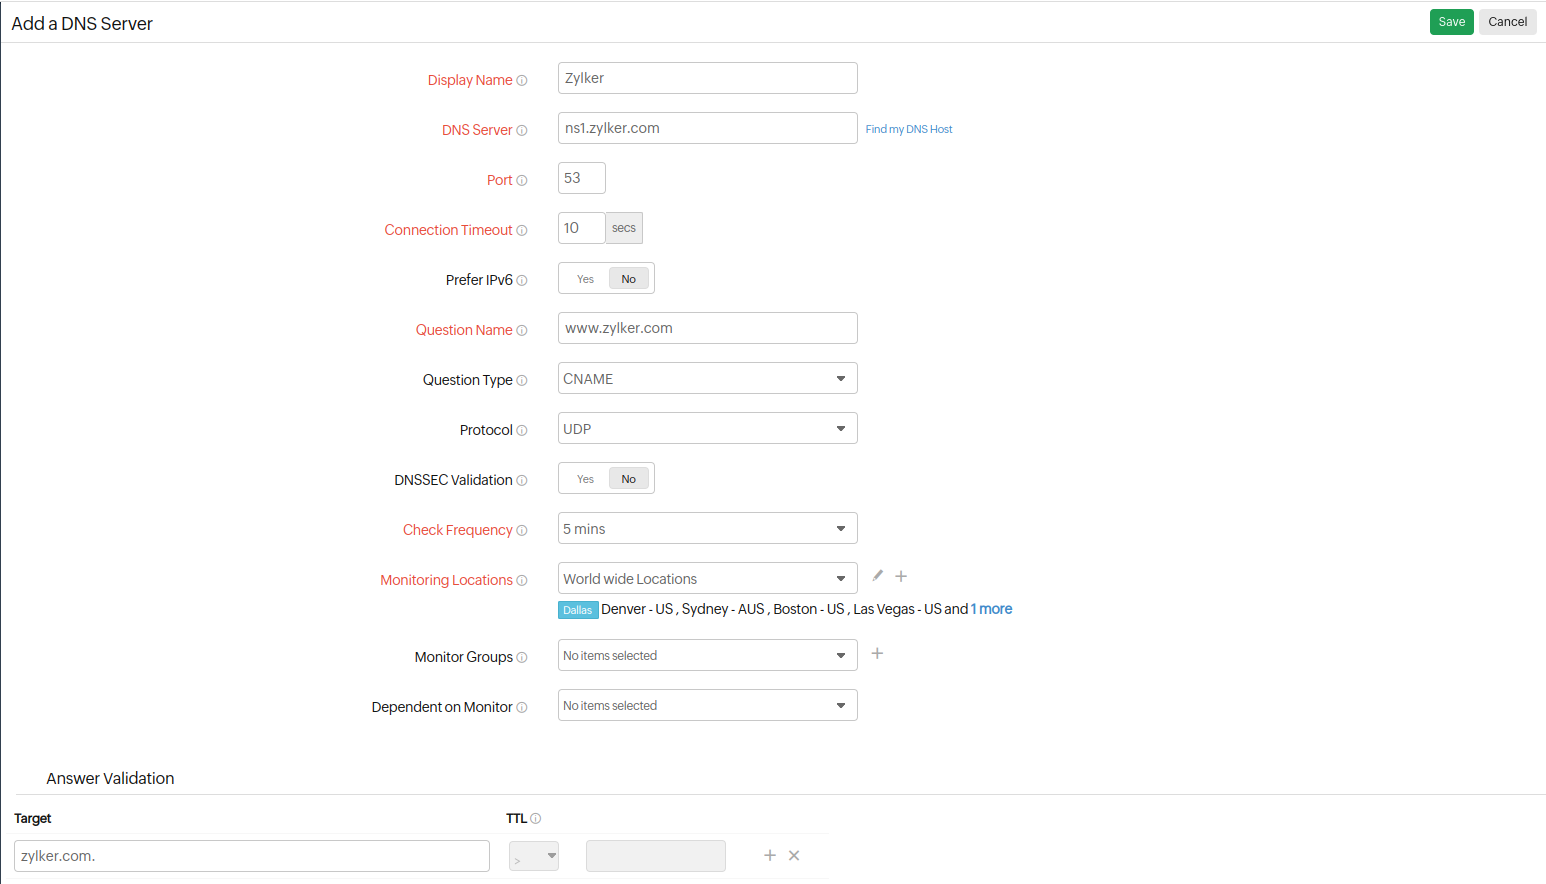Click the Find my DNS Host link
Image resolution: width=1546 pixels, height=884 pixels.
pos(908,129)
